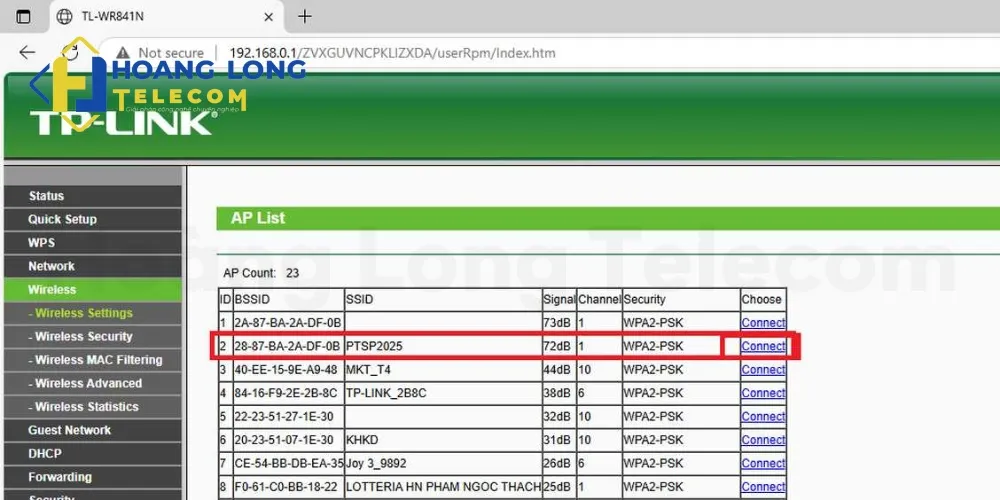Select the TL-WR841N browser tab

click(x=166, y=17)
